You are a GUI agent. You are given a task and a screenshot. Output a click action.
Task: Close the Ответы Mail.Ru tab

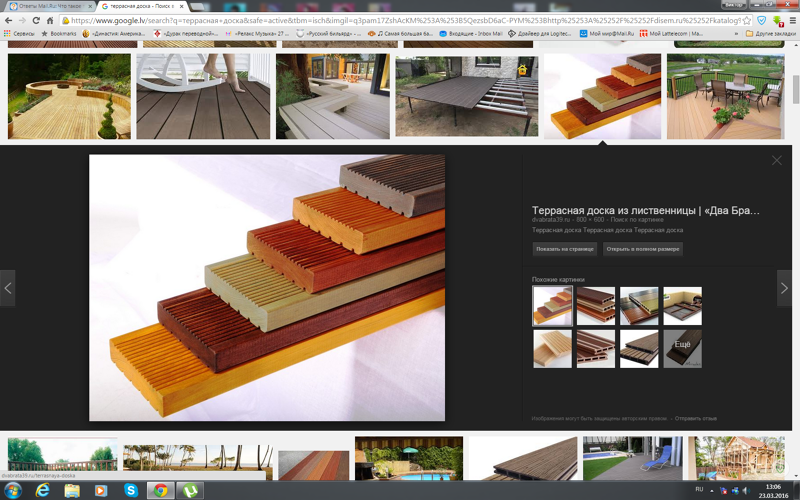pos(90,6)
